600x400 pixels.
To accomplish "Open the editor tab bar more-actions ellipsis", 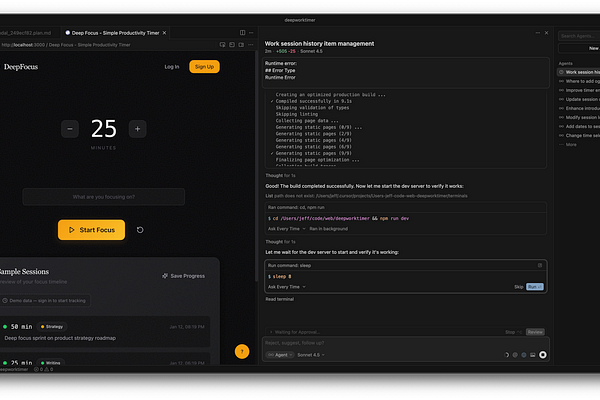I will coord(251,33).
